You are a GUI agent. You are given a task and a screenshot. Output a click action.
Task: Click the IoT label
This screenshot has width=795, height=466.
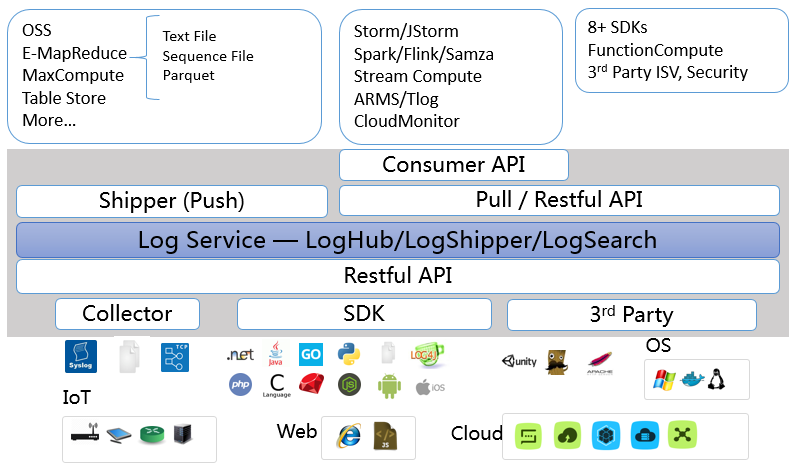coord(77,398)
